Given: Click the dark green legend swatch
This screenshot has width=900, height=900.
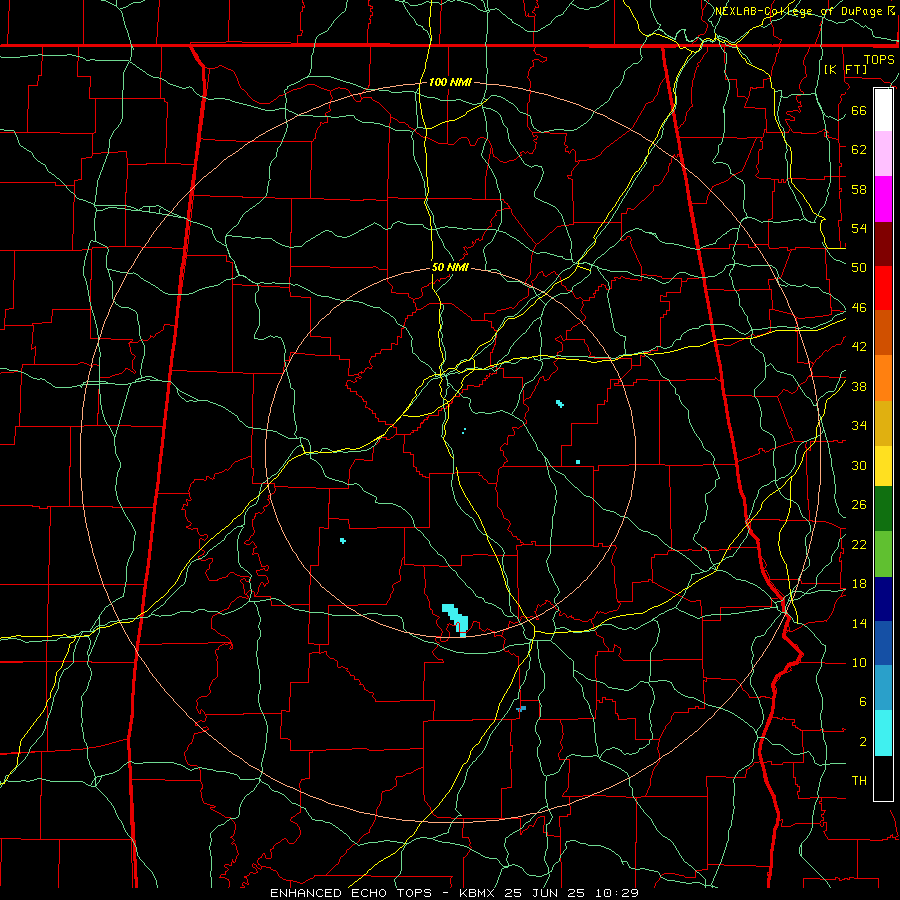Looking at the screenshot, I should (883, 509).
